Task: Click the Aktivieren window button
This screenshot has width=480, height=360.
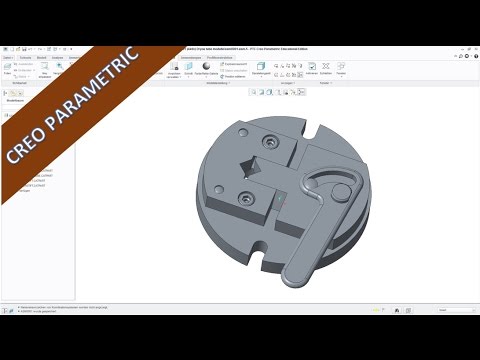Action: 312,69
